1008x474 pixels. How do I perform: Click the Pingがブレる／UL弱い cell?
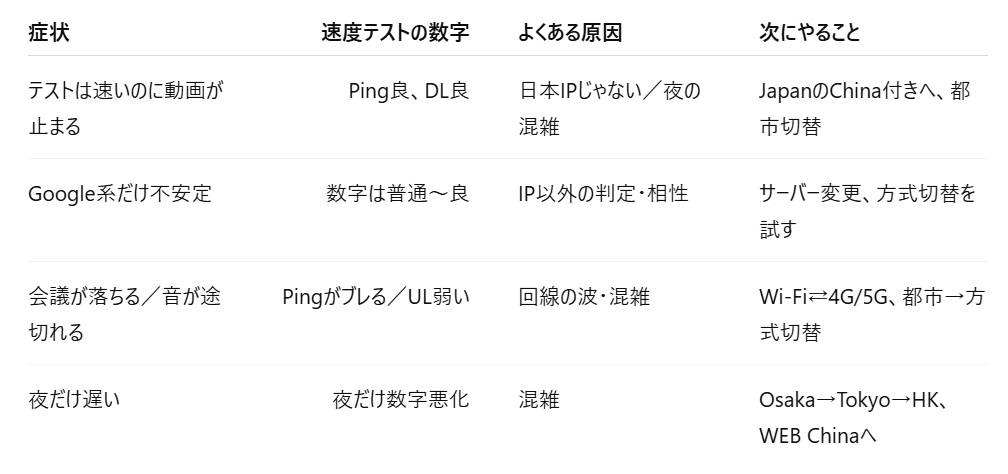tap(376, 296)
